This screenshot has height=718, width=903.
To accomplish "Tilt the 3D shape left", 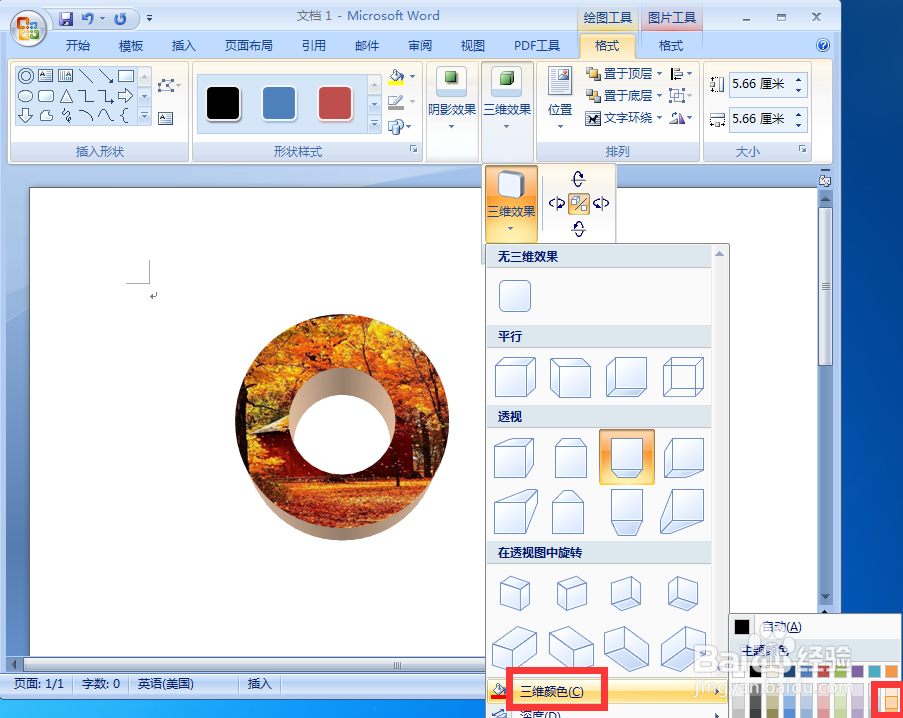I will [x=556, y=203].
